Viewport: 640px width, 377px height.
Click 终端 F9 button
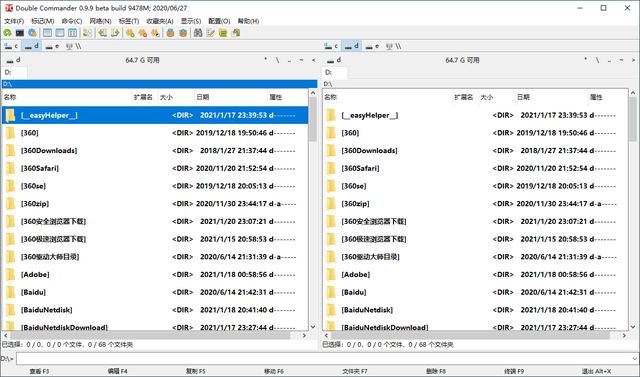tap(514, 371)
